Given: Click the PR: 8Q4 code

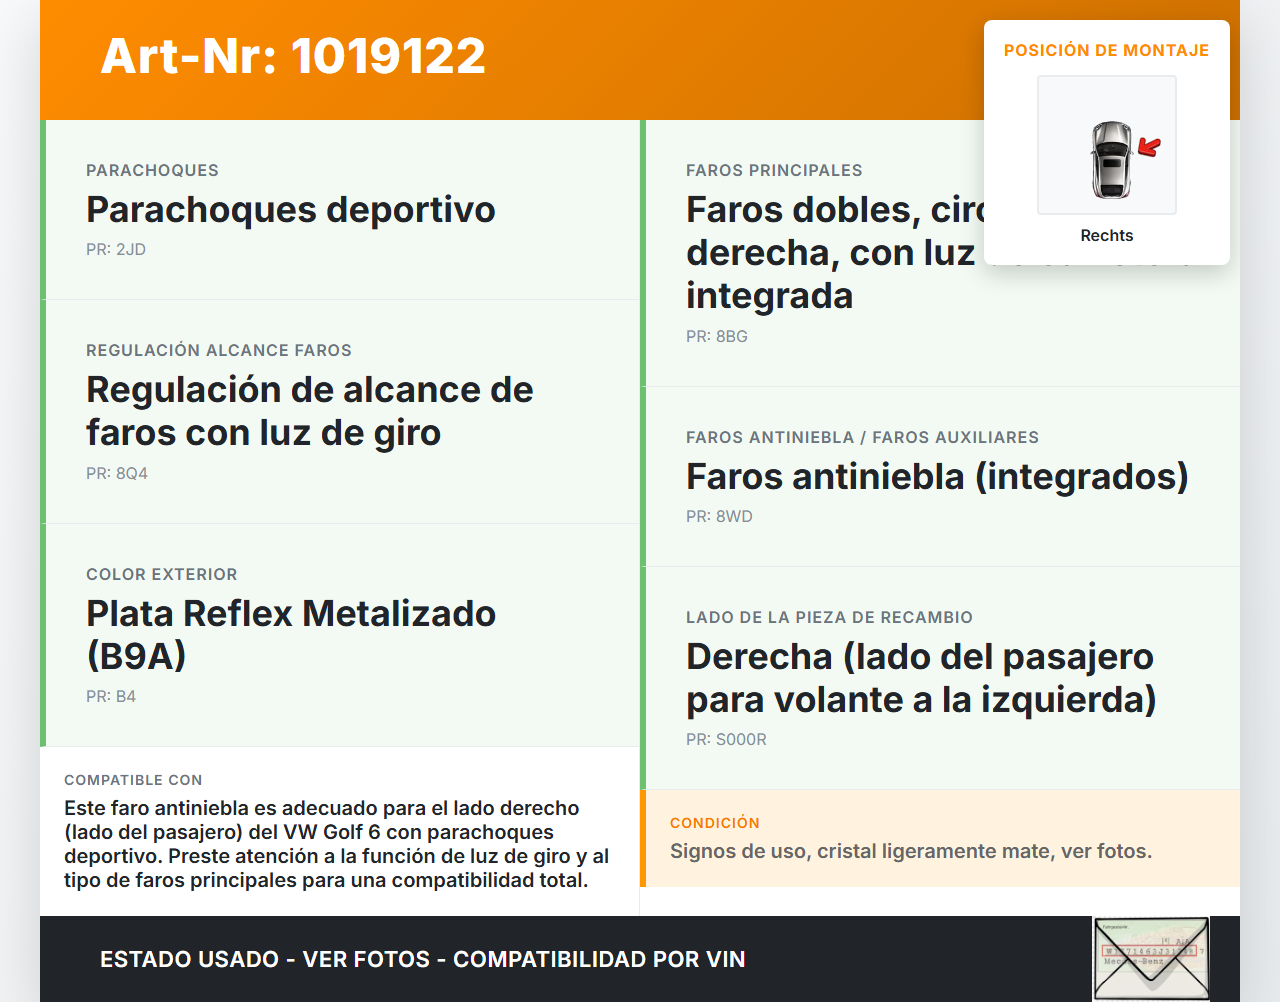Looking at the screenshot, I should 117,474.
